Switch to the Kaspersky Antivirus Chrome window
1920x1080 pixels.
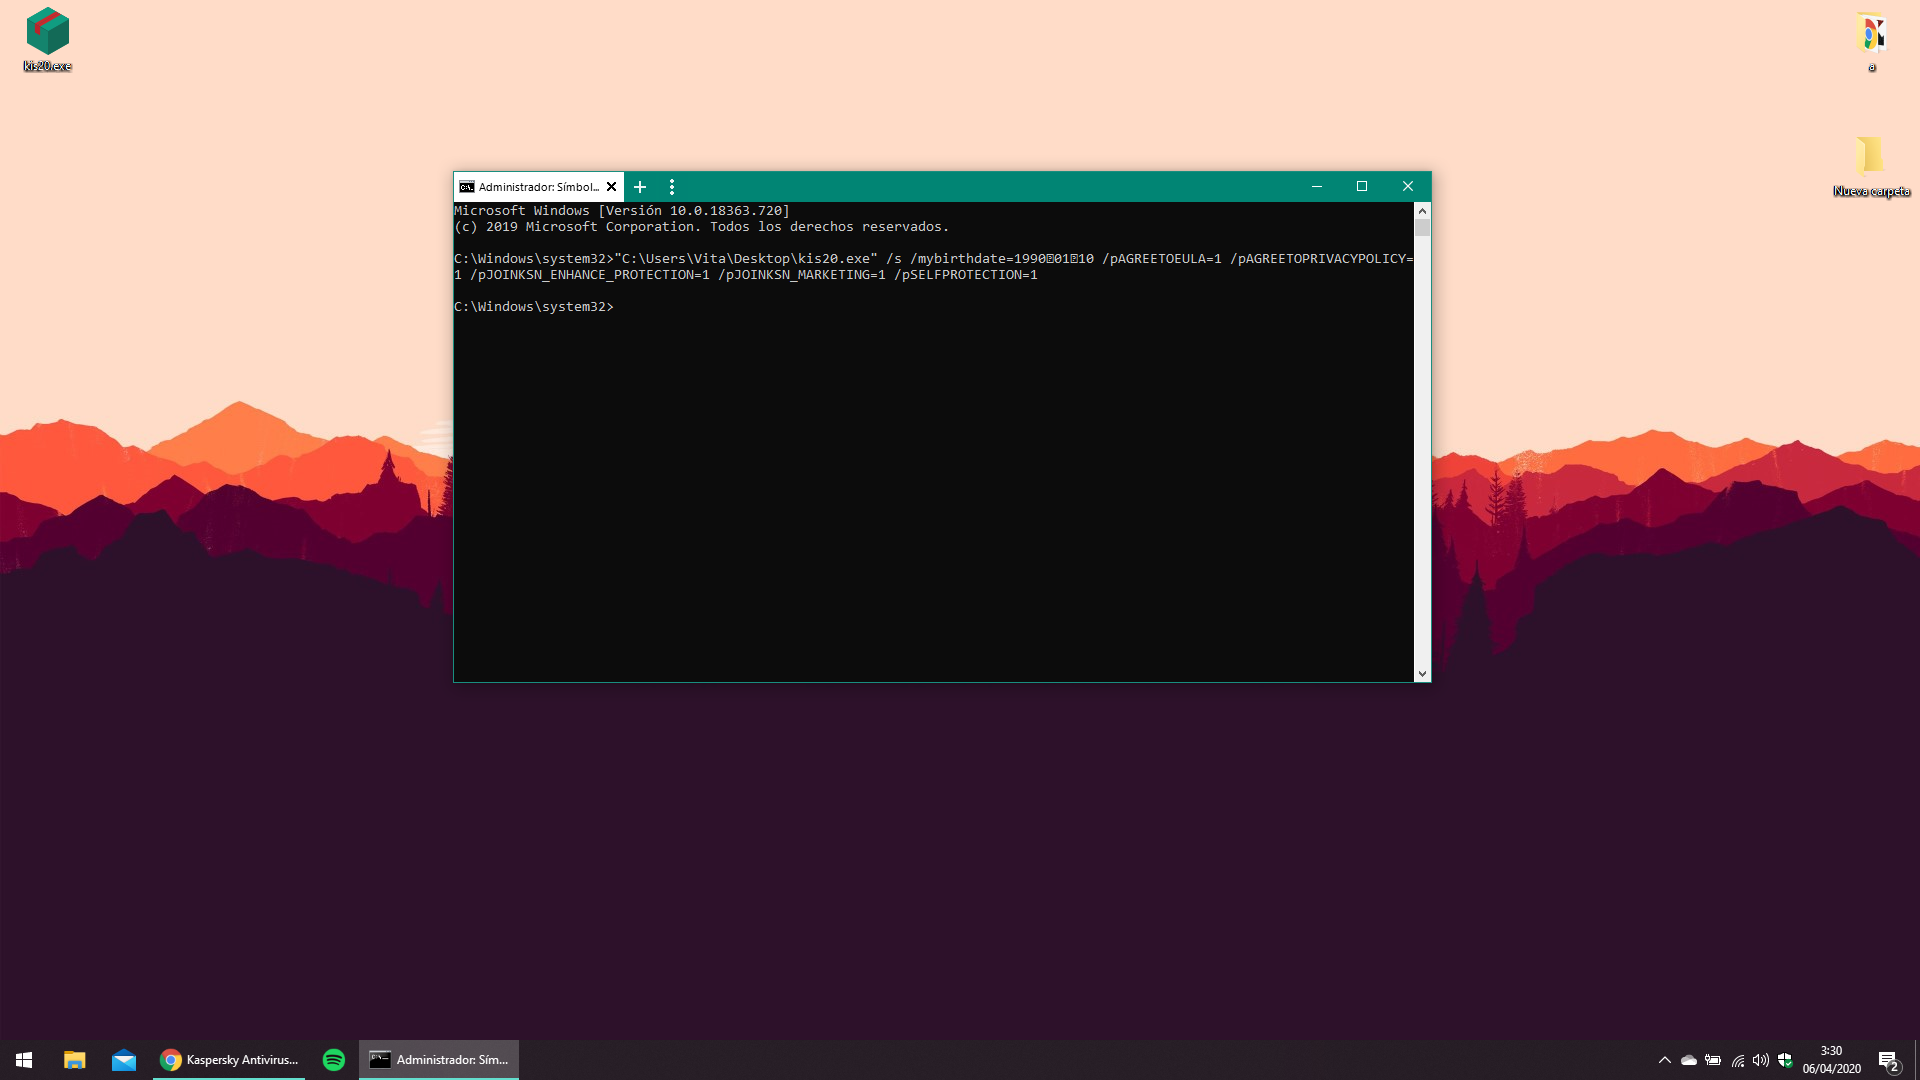[x=229, y=1060]
